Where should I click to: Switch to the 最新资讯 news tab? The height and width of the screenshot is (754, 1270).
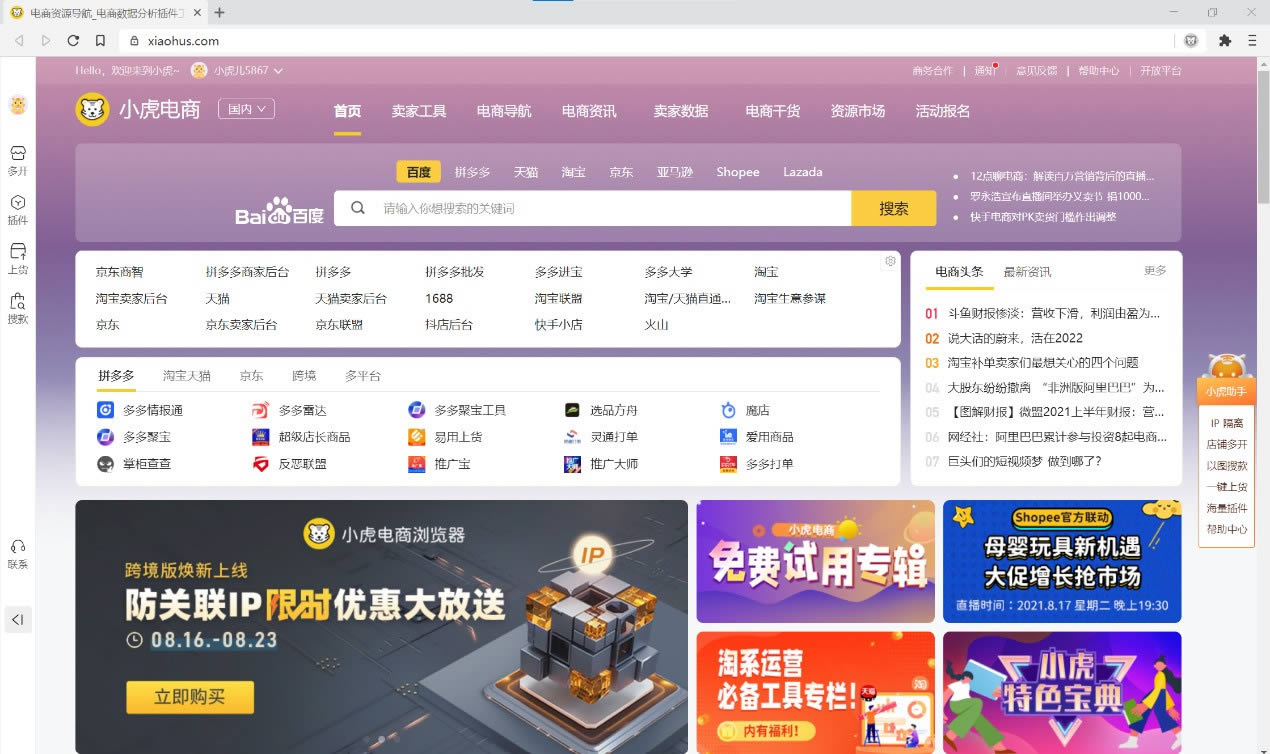(1027, 272)
